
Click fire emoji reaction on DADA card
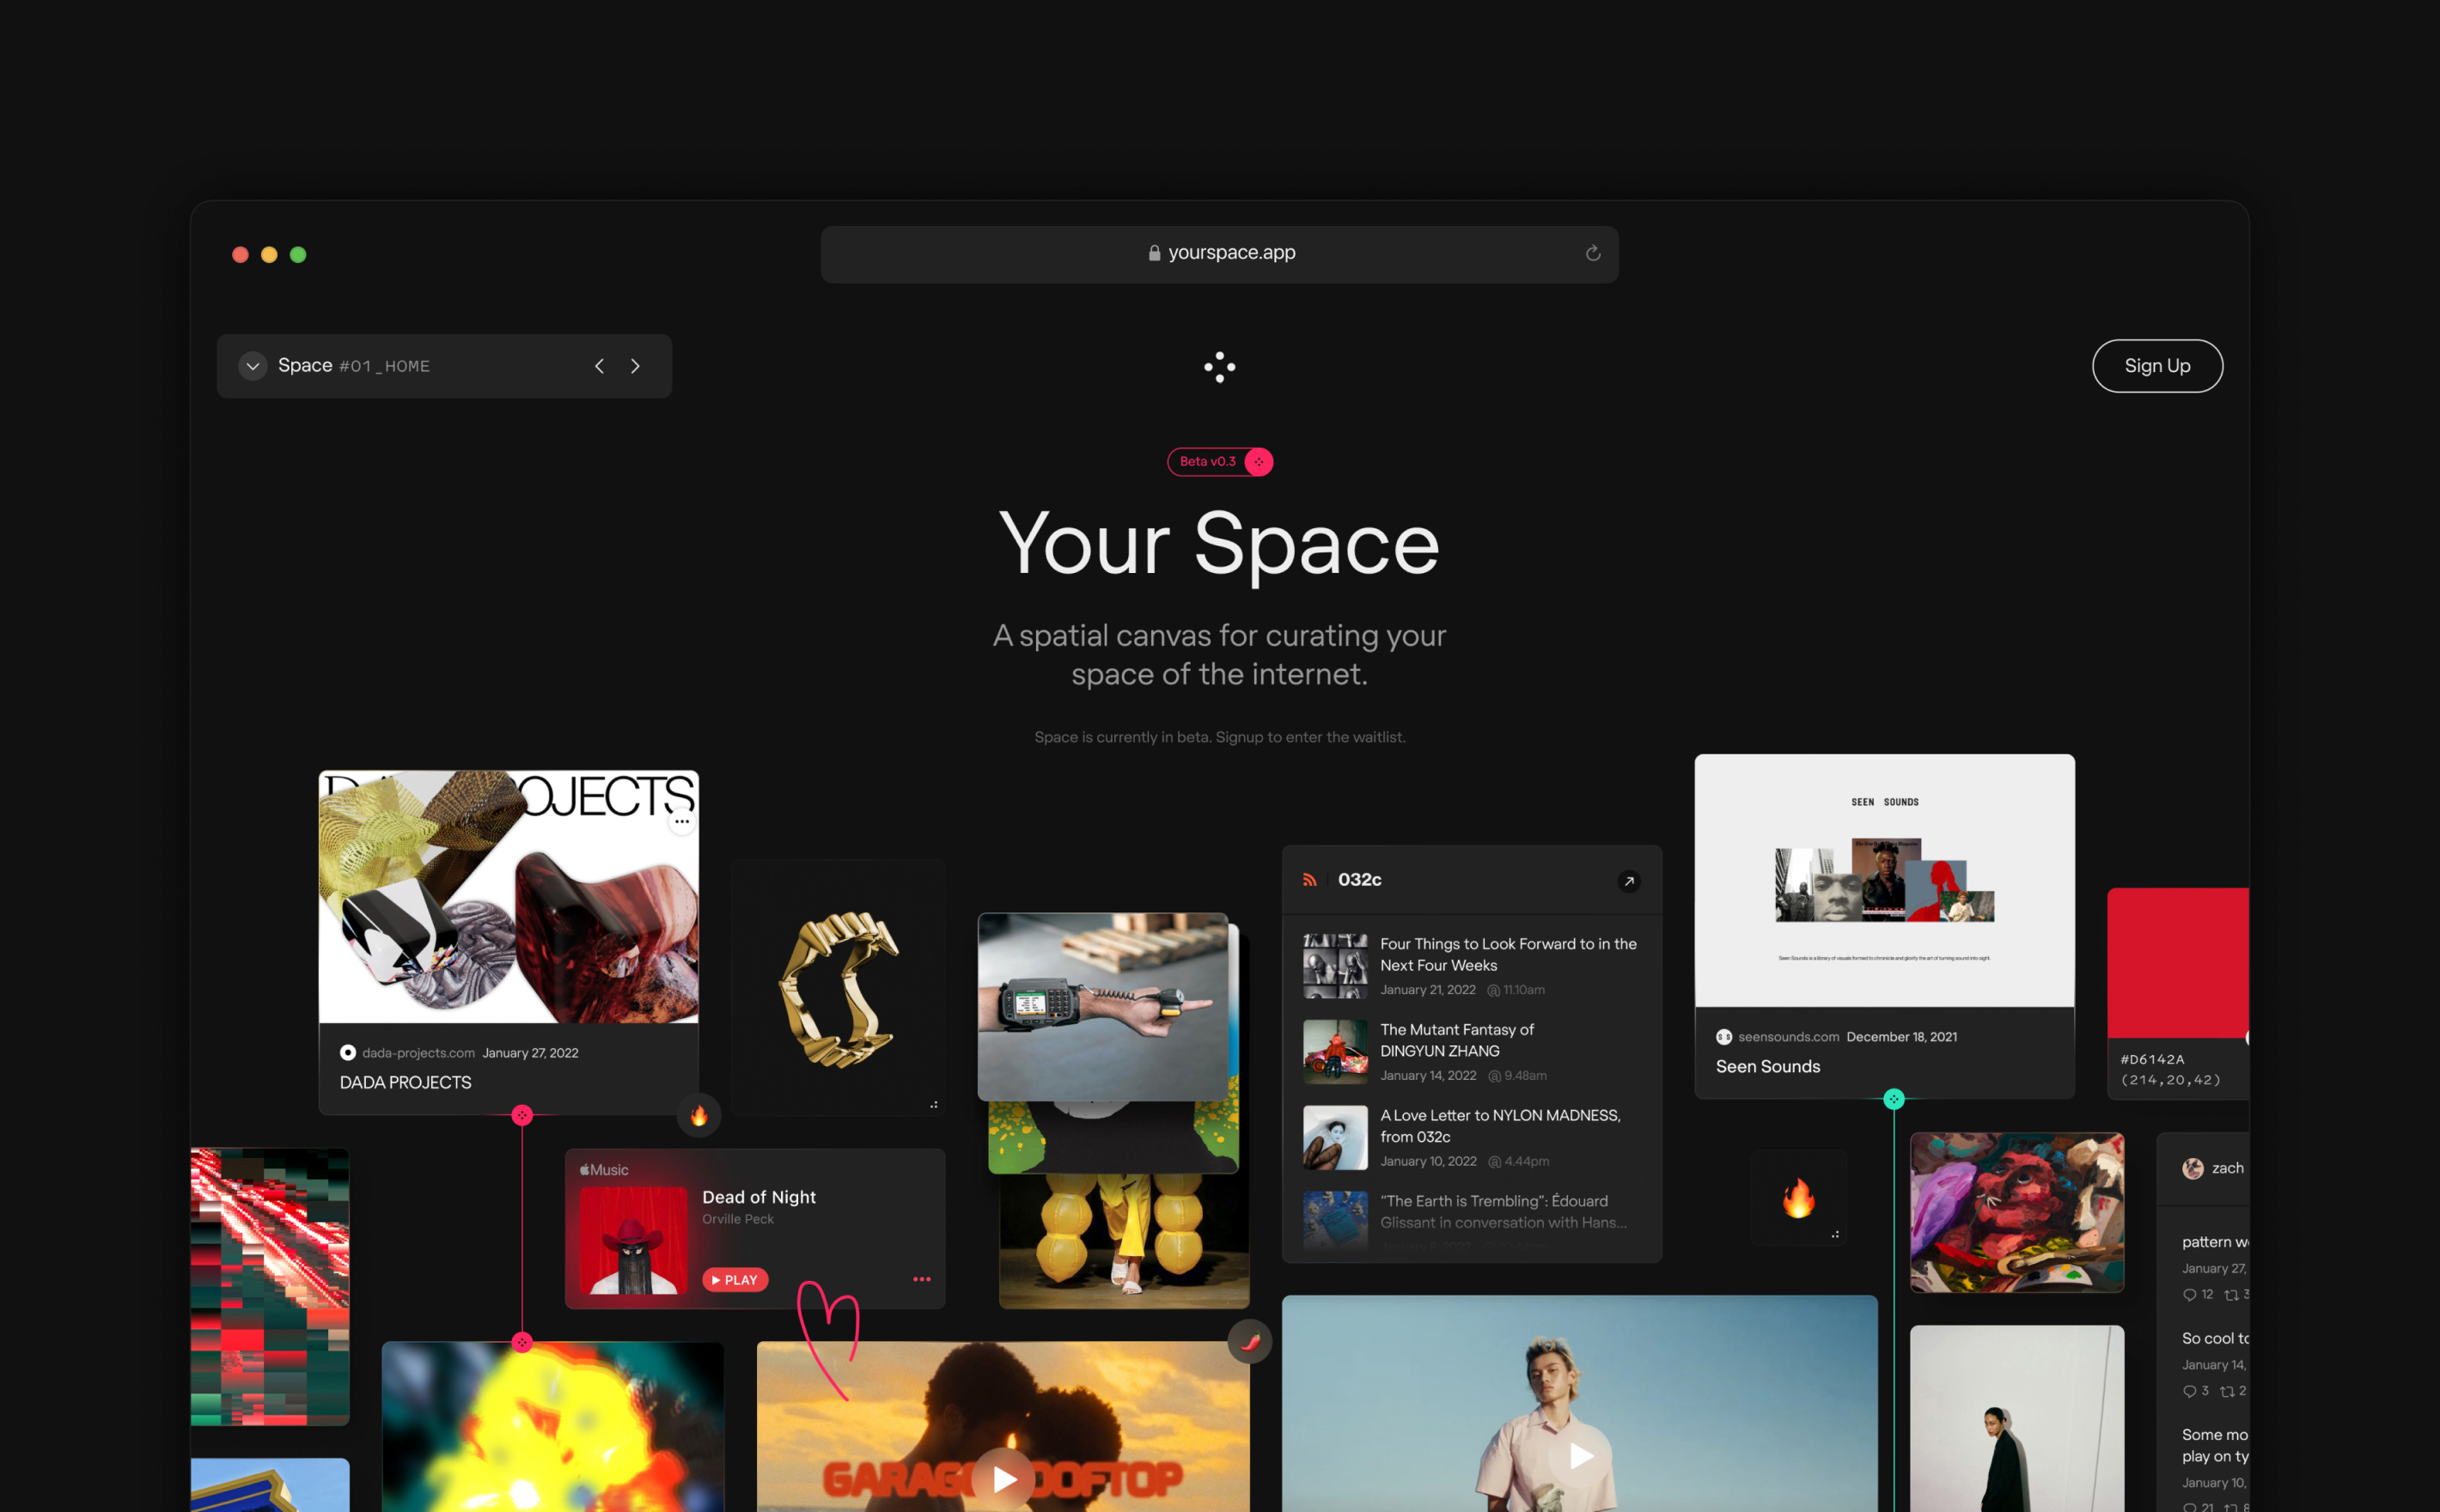[699, 1115]
